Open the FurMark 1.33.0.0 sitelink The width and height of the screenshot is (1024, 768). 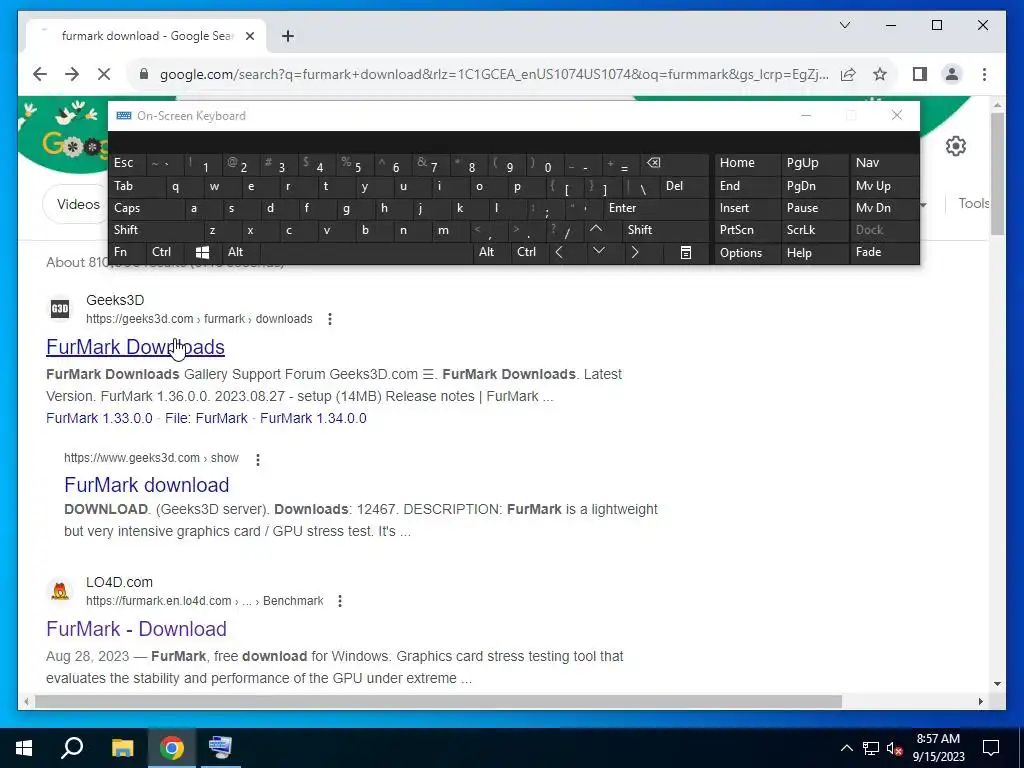coord(99,418)
